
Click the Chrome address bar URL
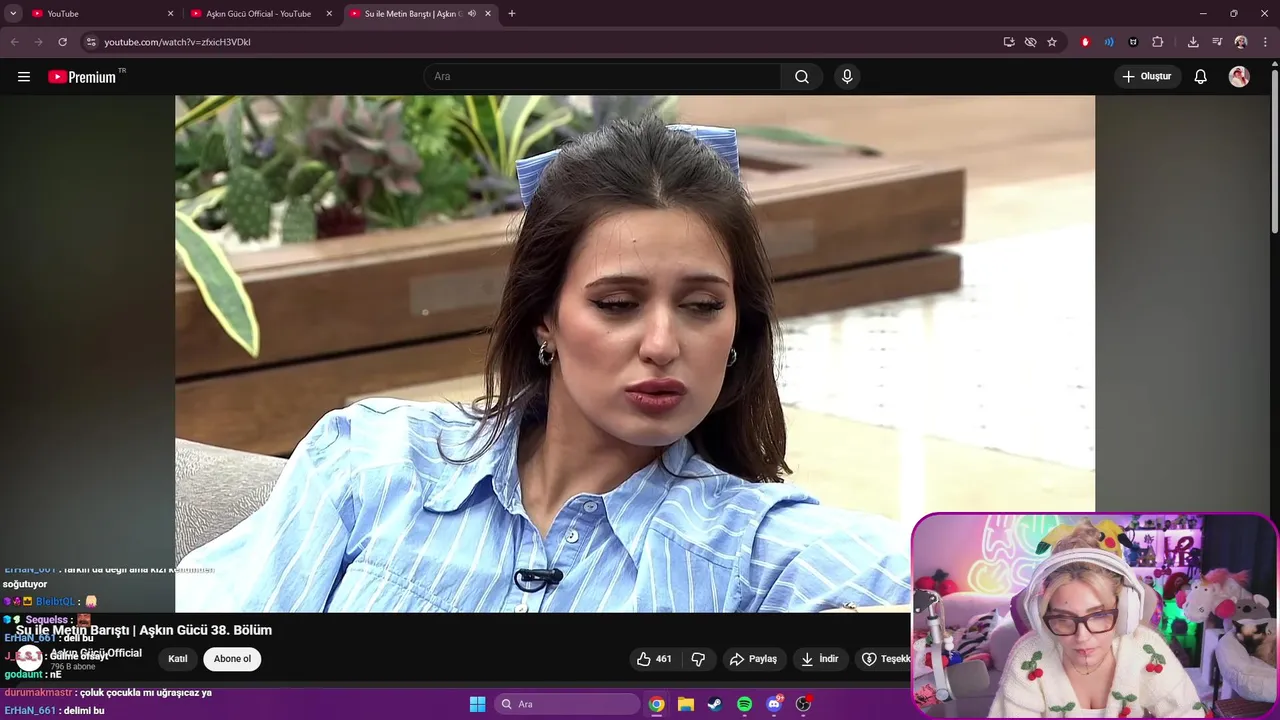177,42
